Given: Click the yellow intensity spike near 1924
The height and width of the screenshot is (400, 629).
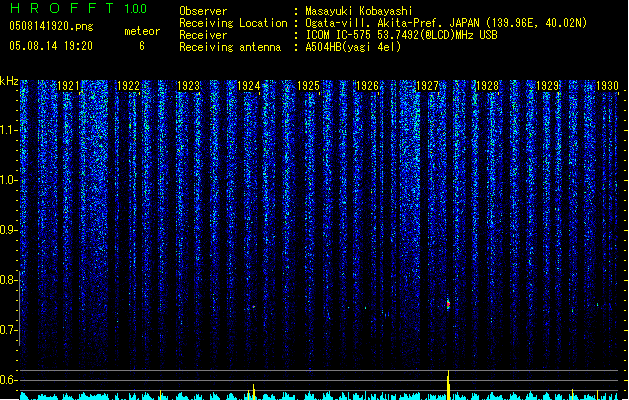Looking at the screenshot, I should 254,392.
